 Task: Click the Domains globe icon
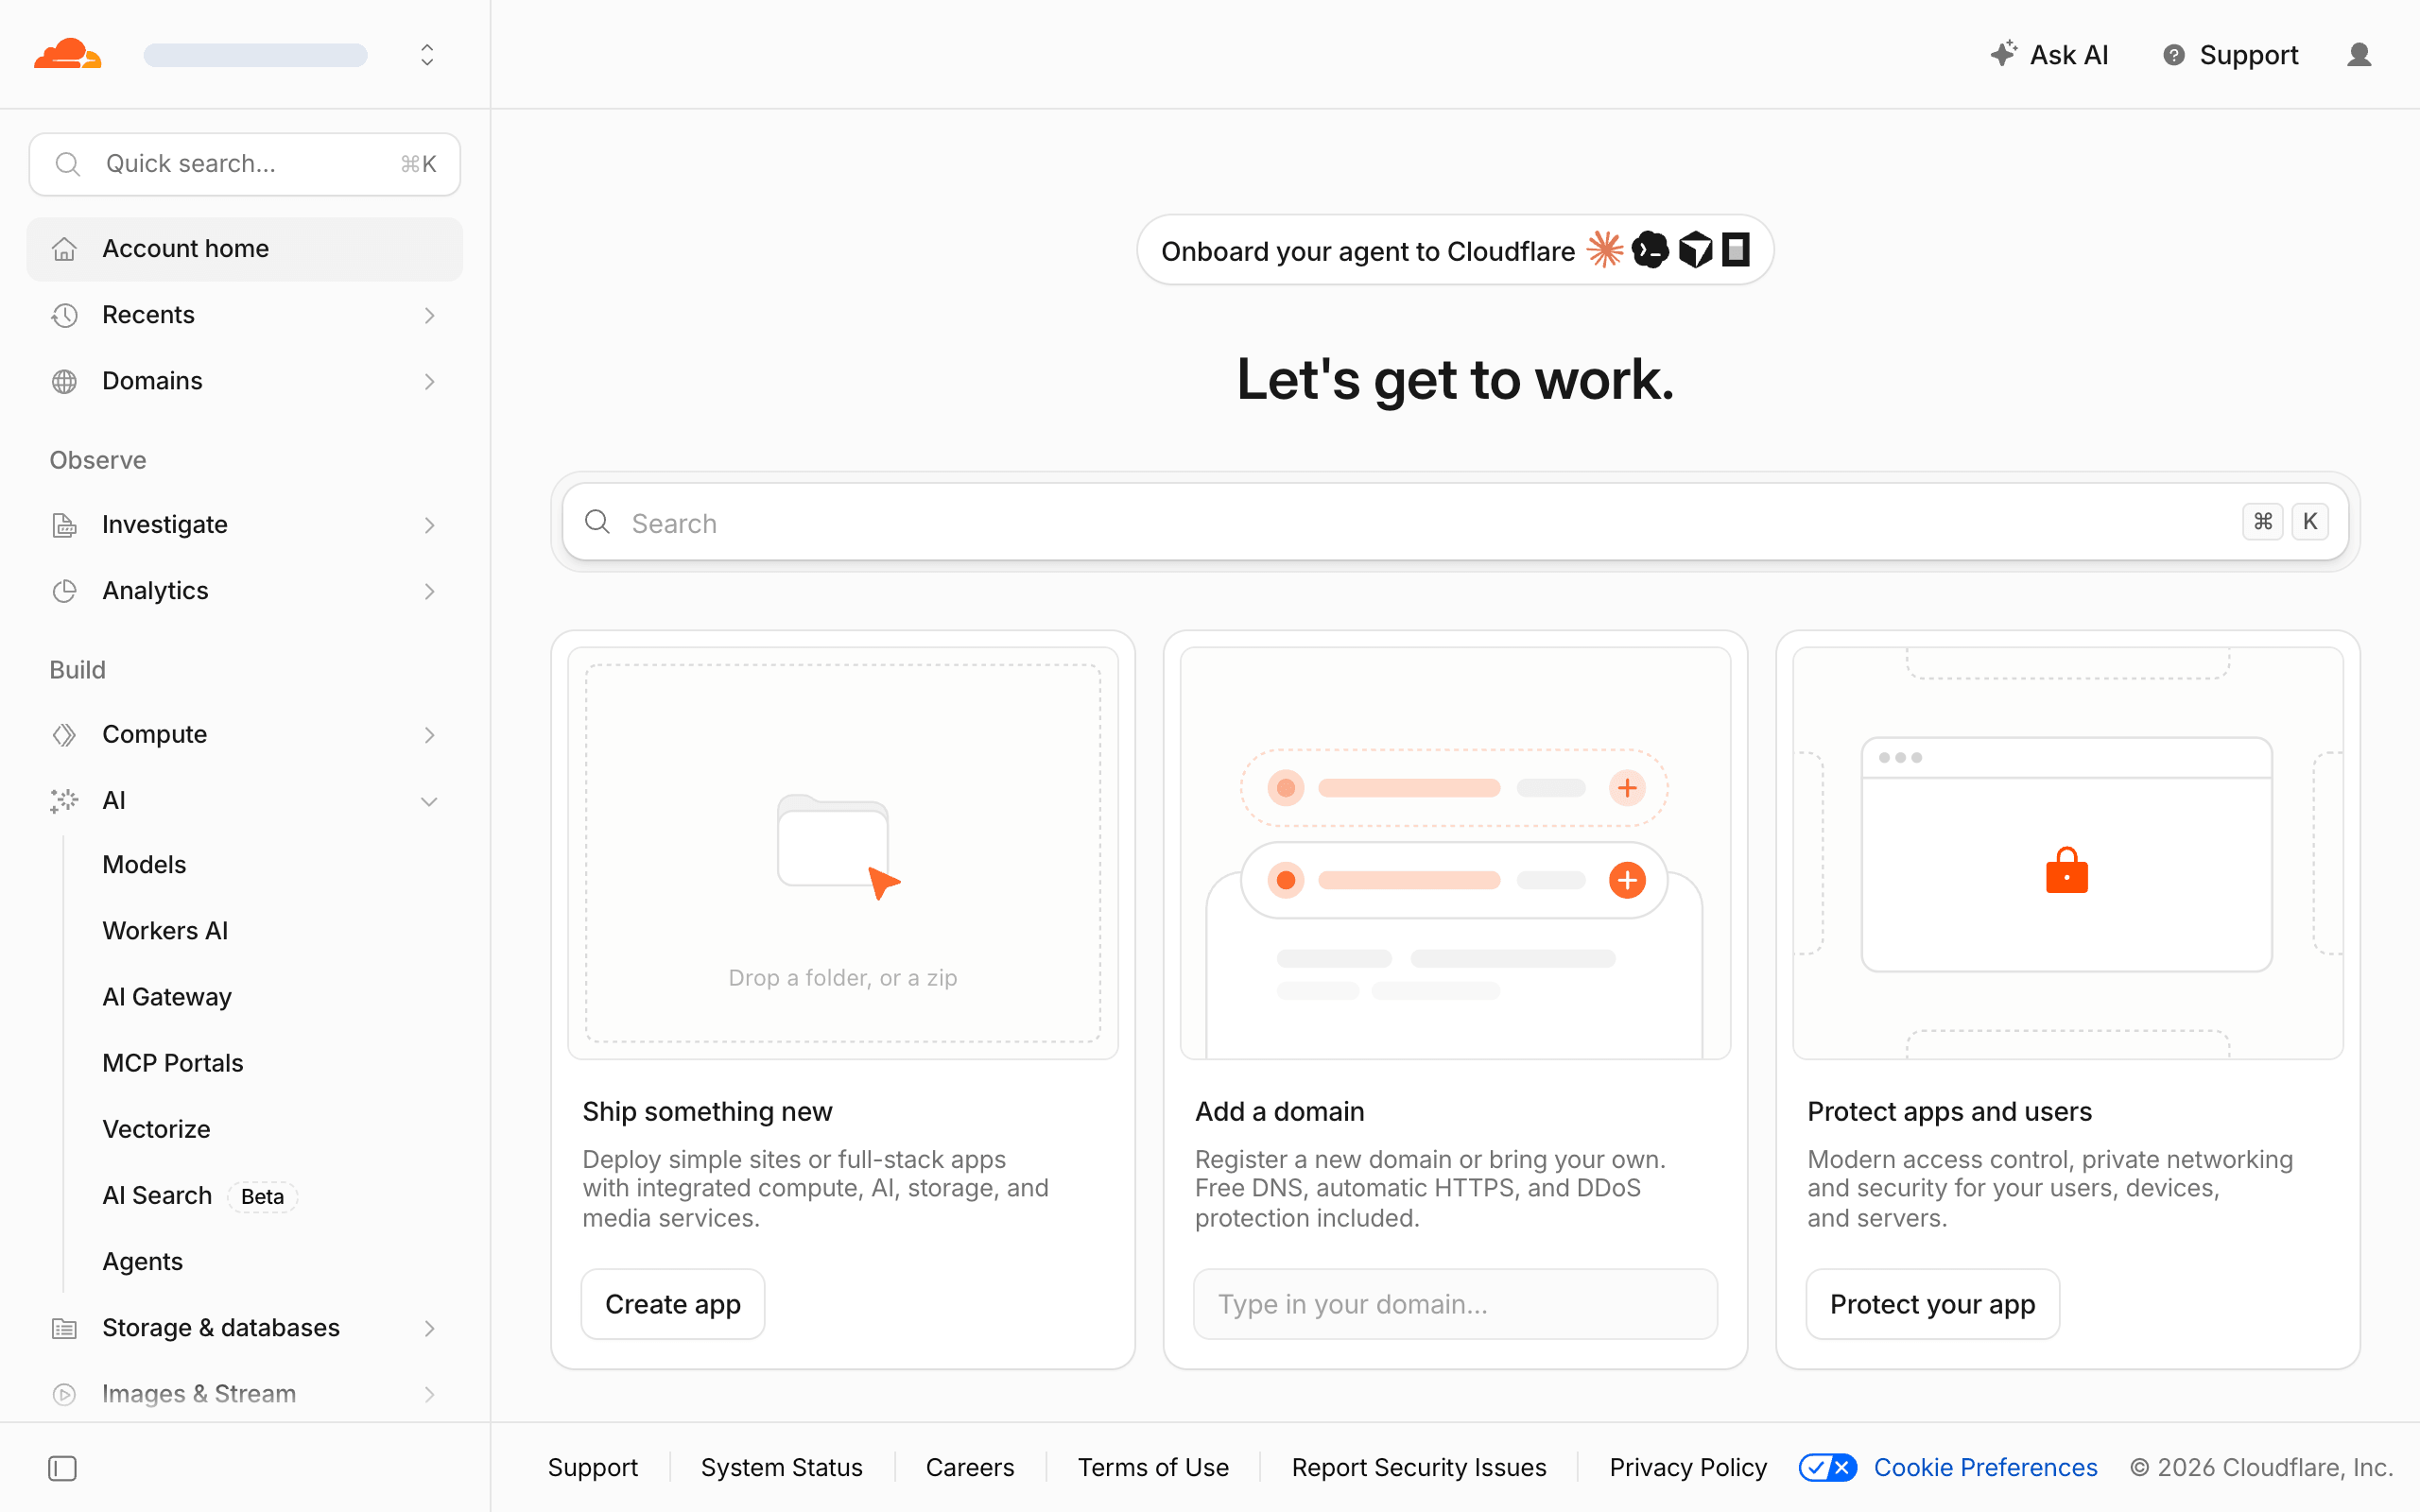tap(64, 381)
